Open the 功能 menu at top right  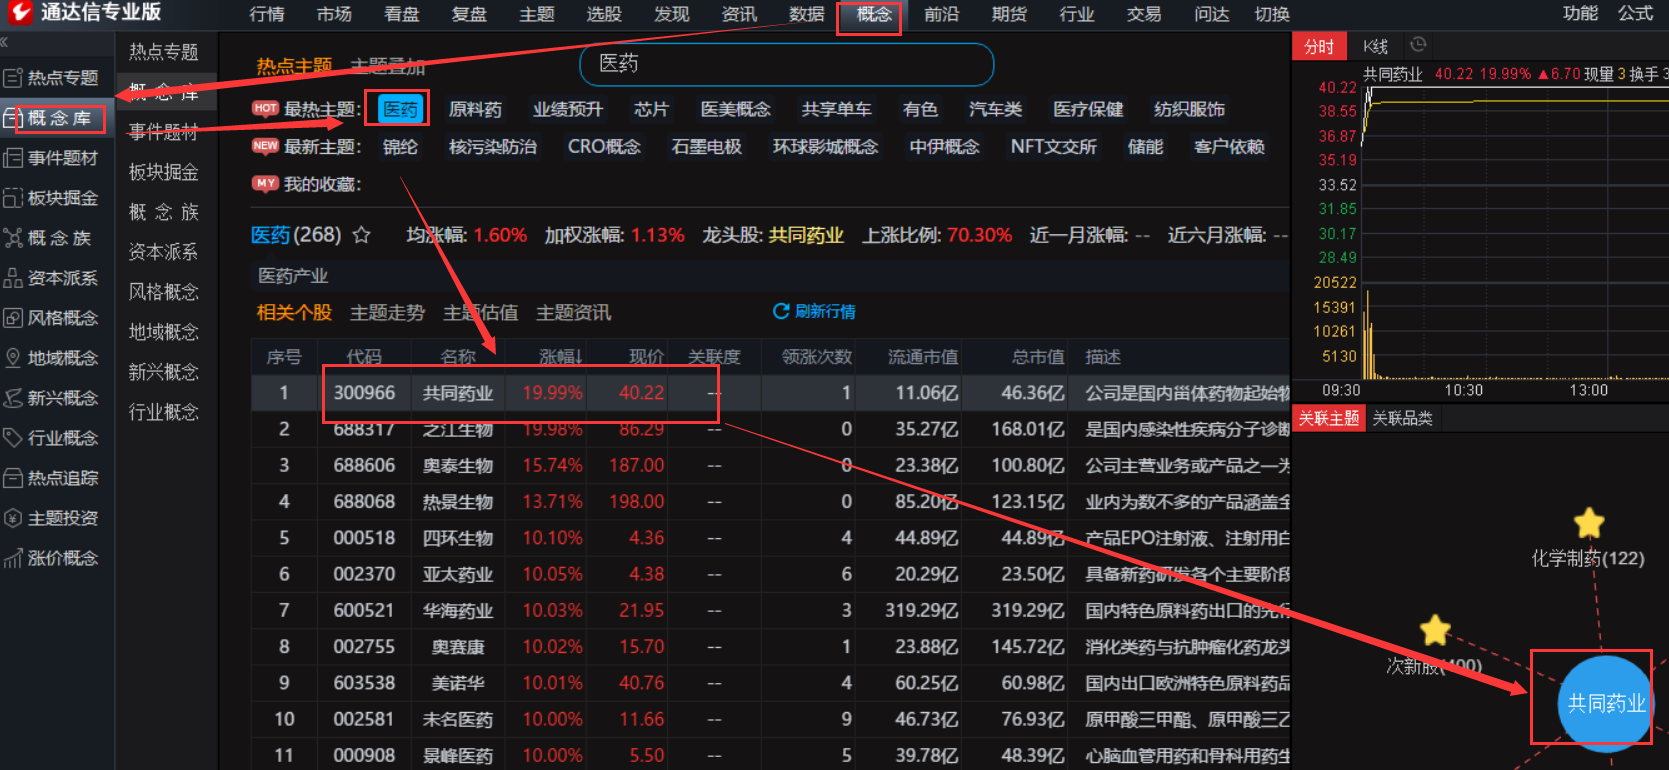[1581, 13]
